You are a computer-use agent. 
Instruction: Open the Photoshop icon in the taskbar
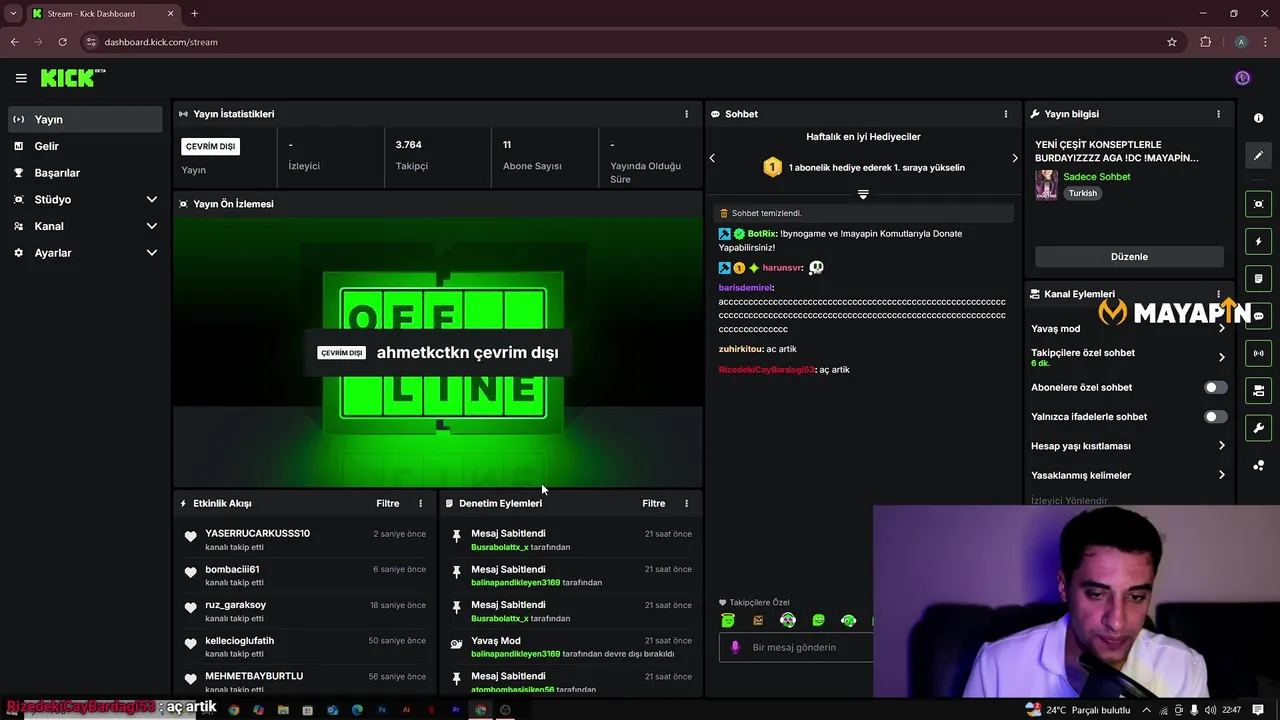(382, 710)
